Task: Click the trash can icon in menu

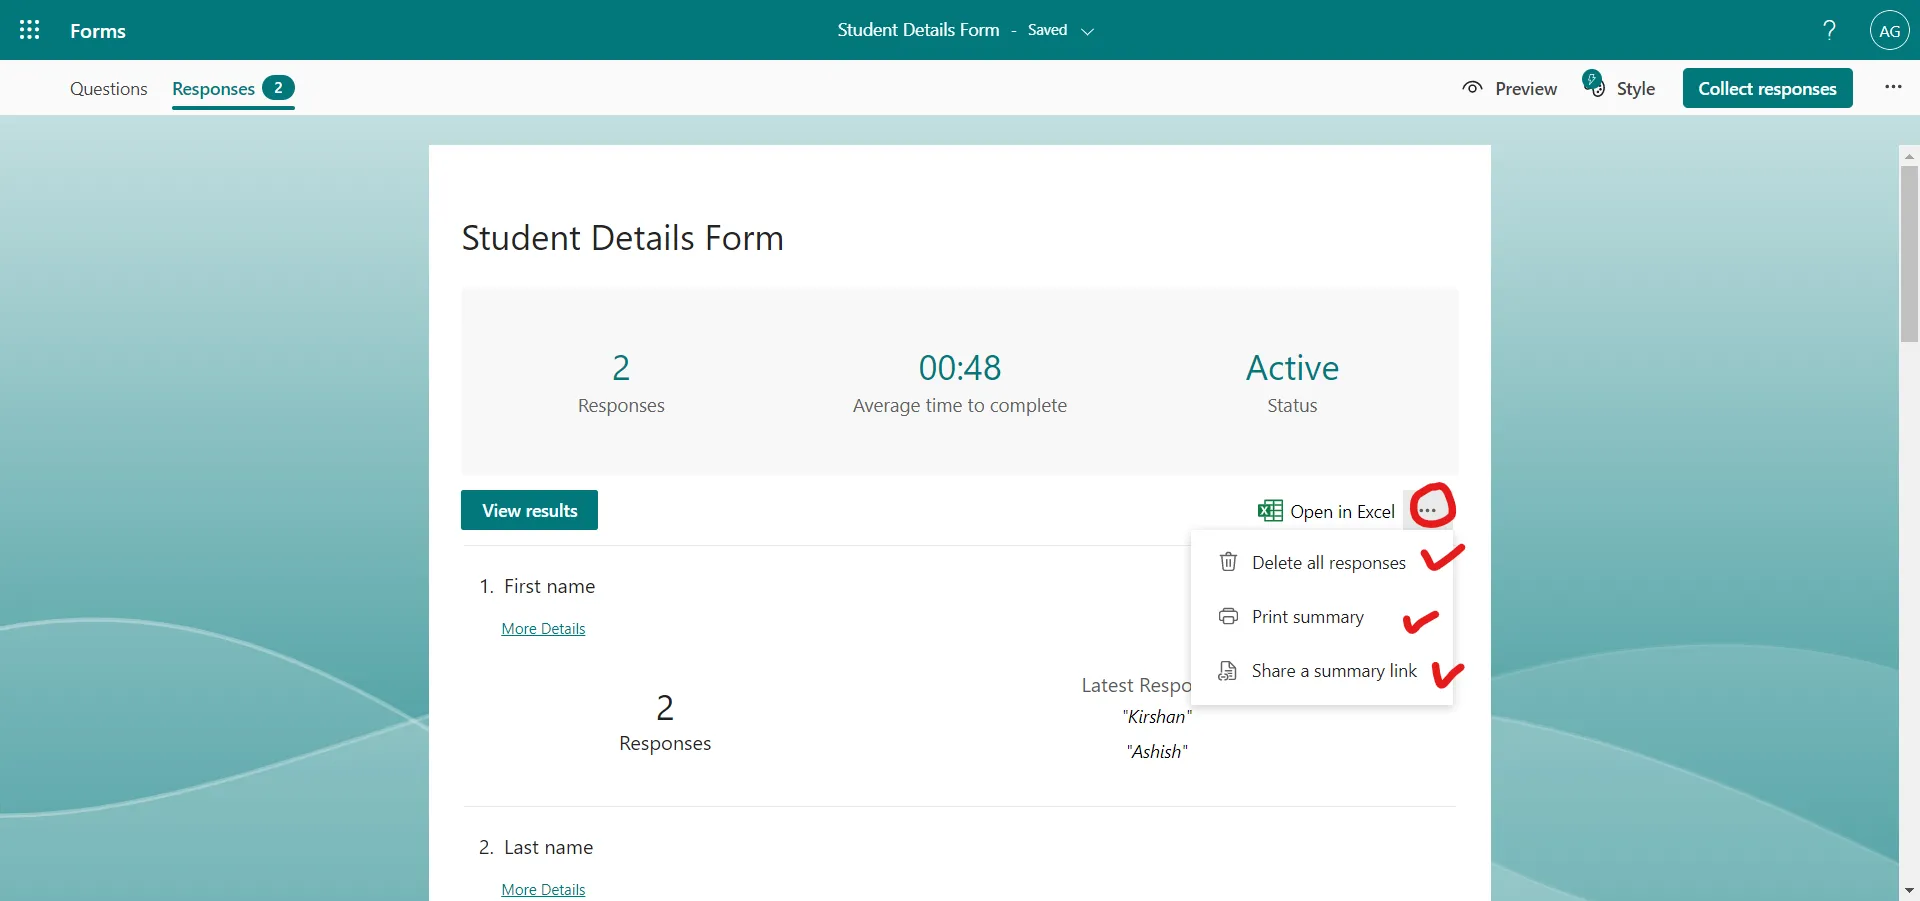Action: click(x=1228, y=562)
